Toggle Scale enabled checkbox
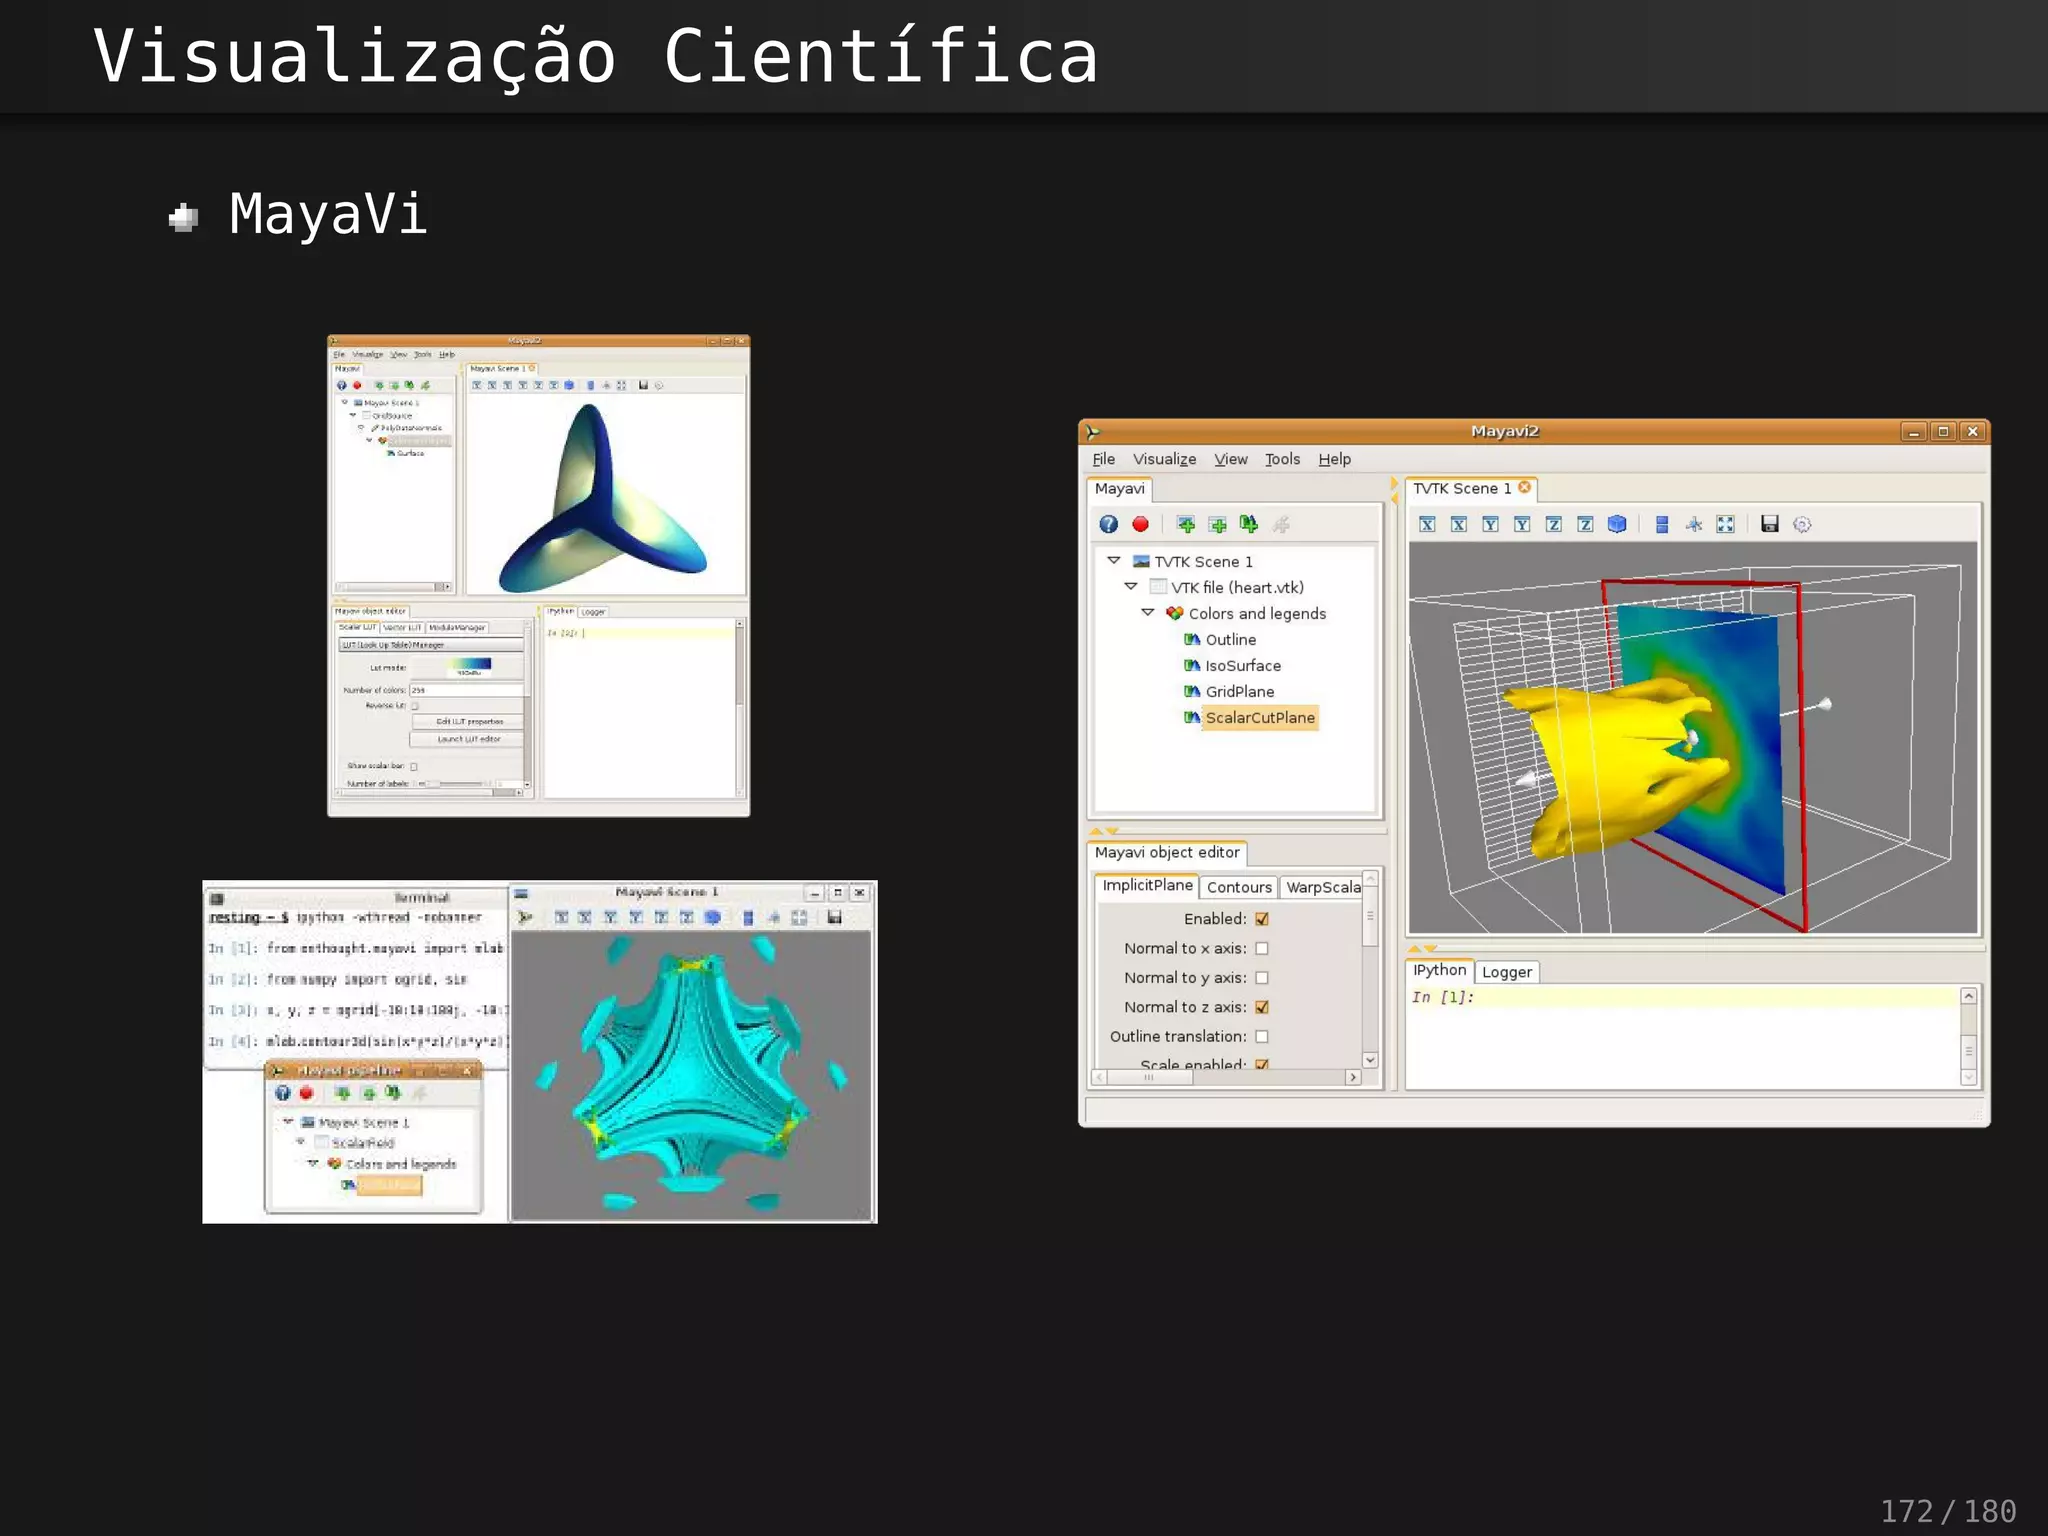The width and height of the screenshot is (2048, 1536). (1262, 1064)
